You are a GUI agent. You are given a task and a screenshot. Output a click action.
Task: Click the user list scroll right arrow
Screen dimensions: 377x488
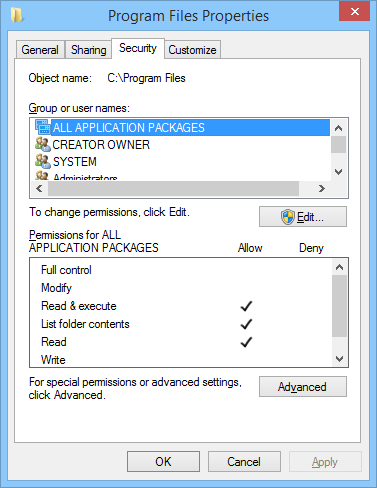pos(322,189)
